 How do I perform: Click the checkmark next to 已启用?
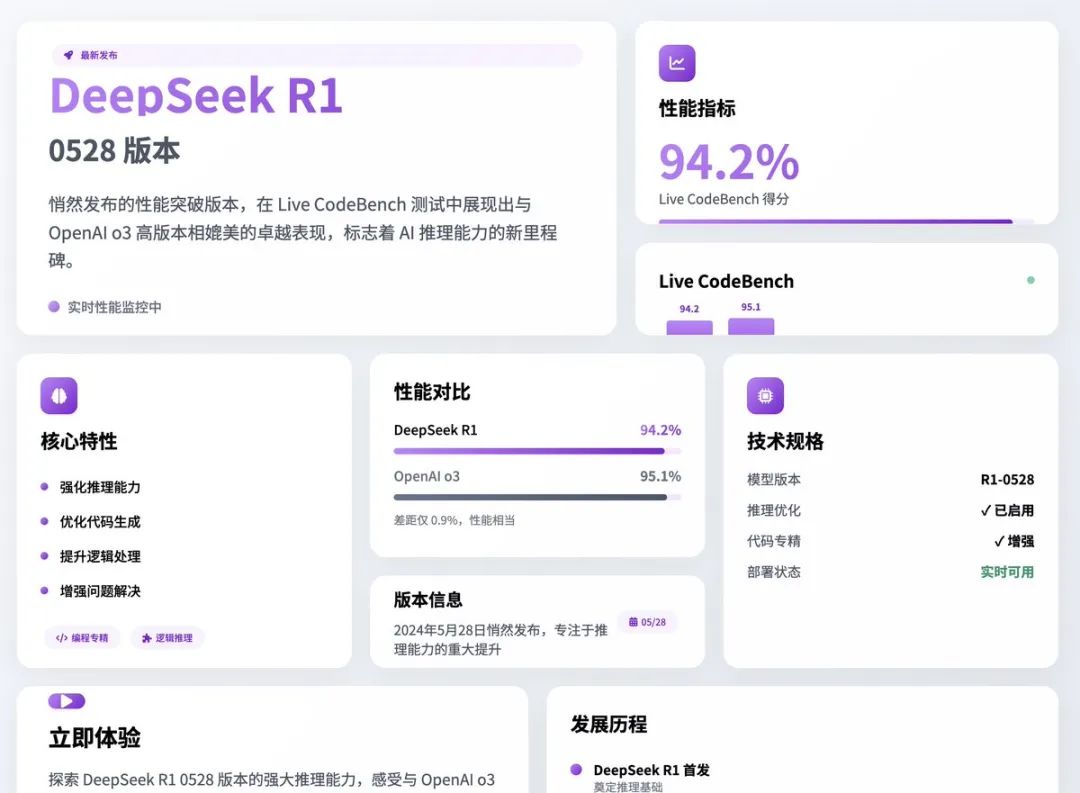click(x=986, y=511)
